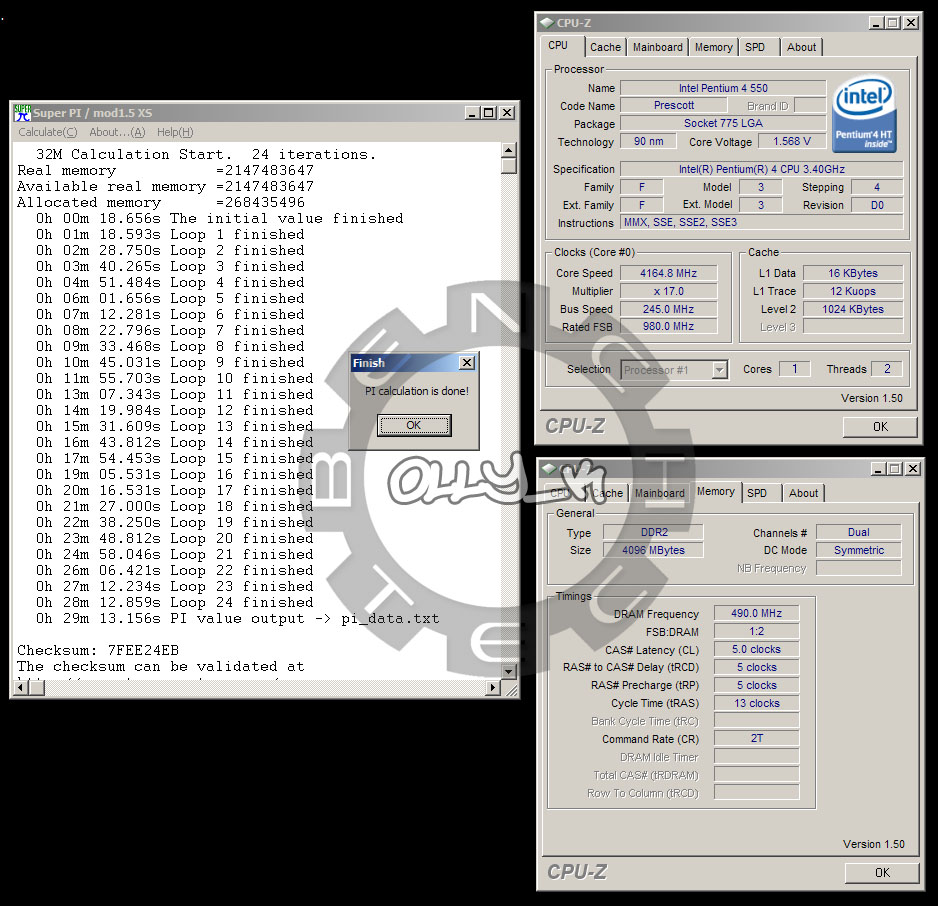Open the About menu in Super PI
Screen dimensions: 938x906
click(x=117, y=132)
